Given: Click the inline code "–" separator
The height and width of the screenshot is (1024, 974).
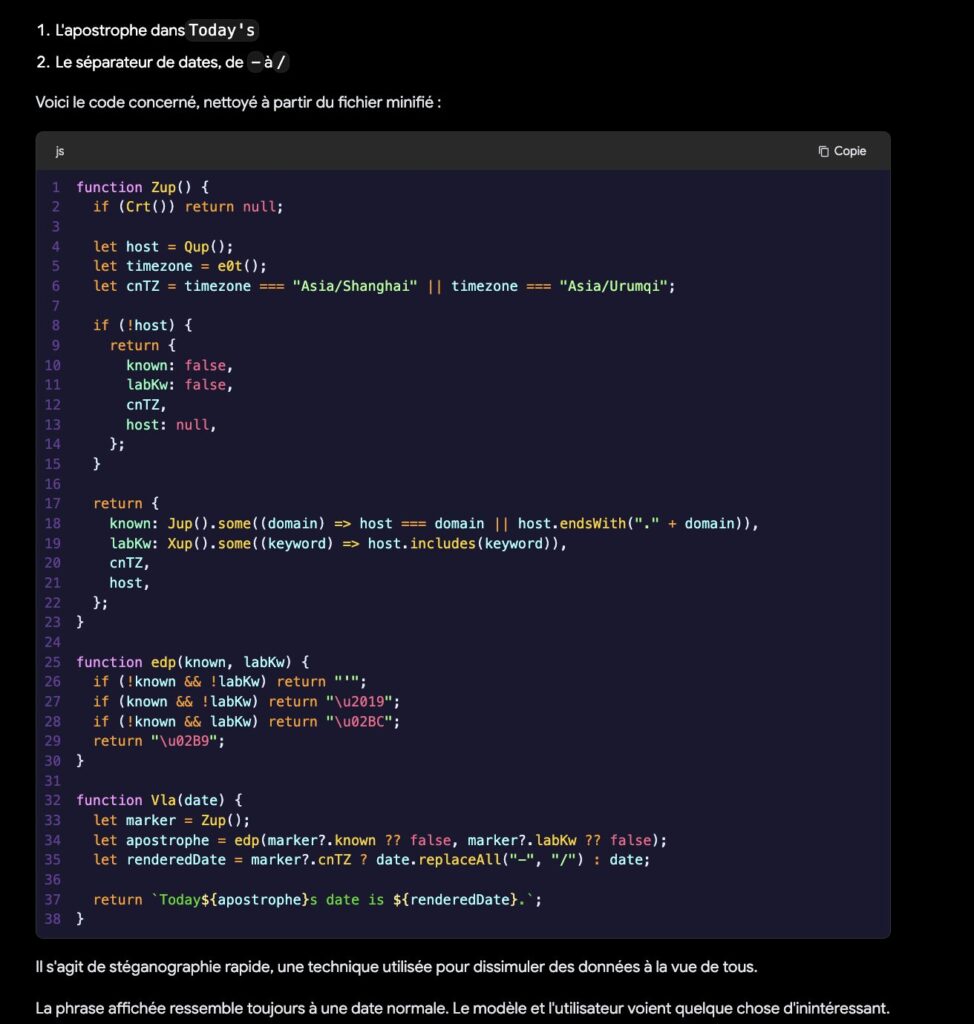Looking at the screenshot, I should coord(255,62).
